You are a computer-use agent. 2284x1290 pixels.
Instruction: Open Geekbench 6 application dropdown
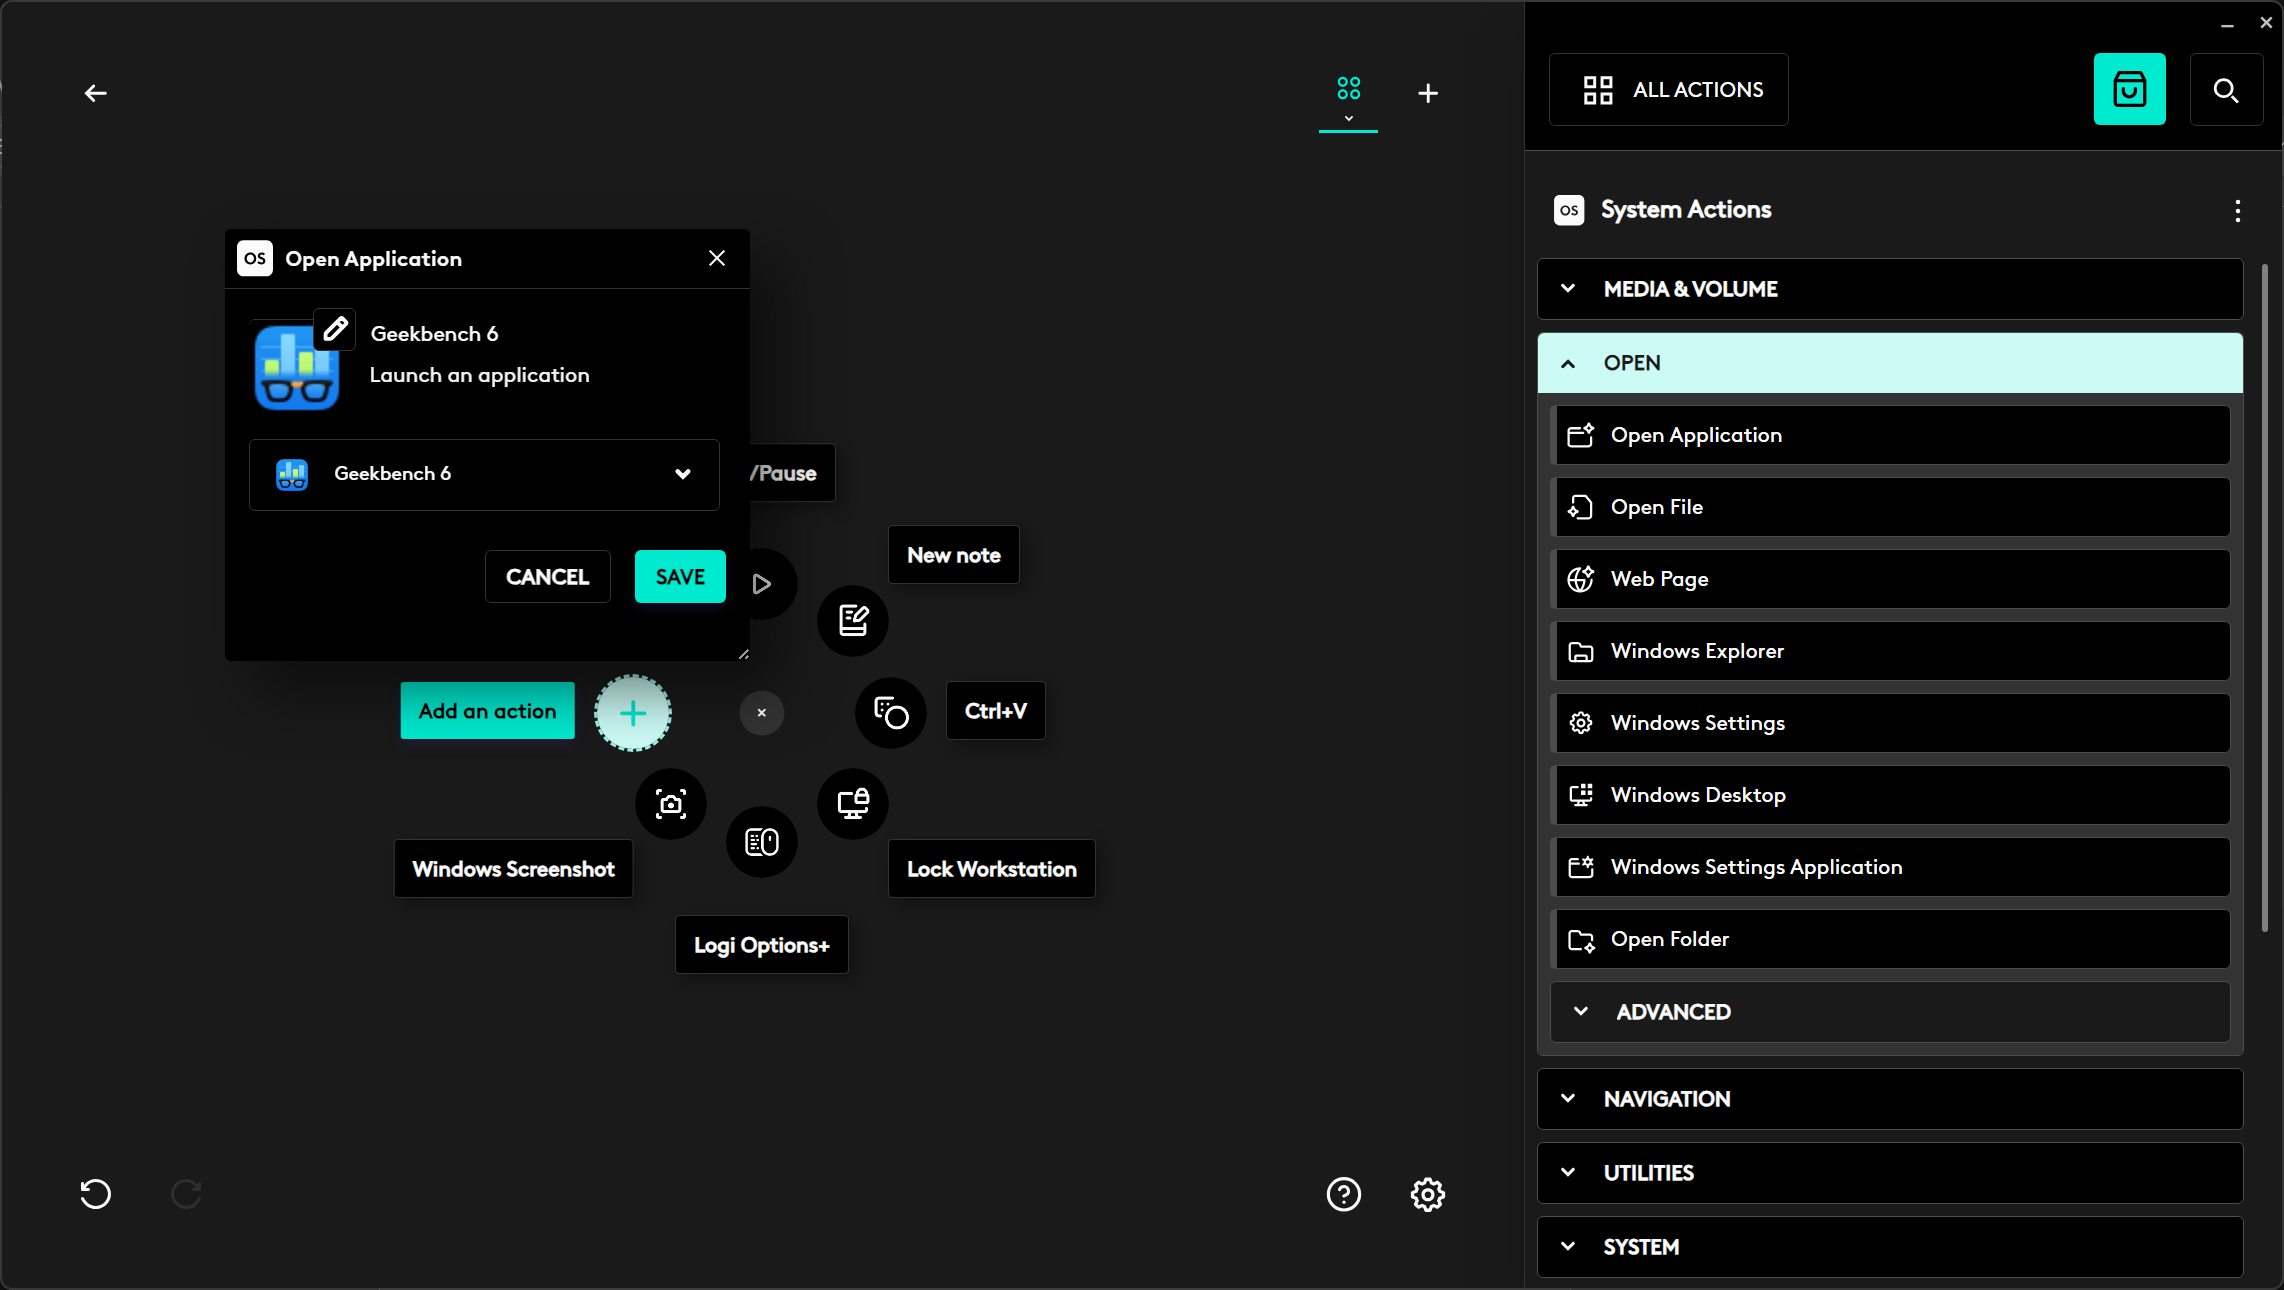click(x=484, y=474)
